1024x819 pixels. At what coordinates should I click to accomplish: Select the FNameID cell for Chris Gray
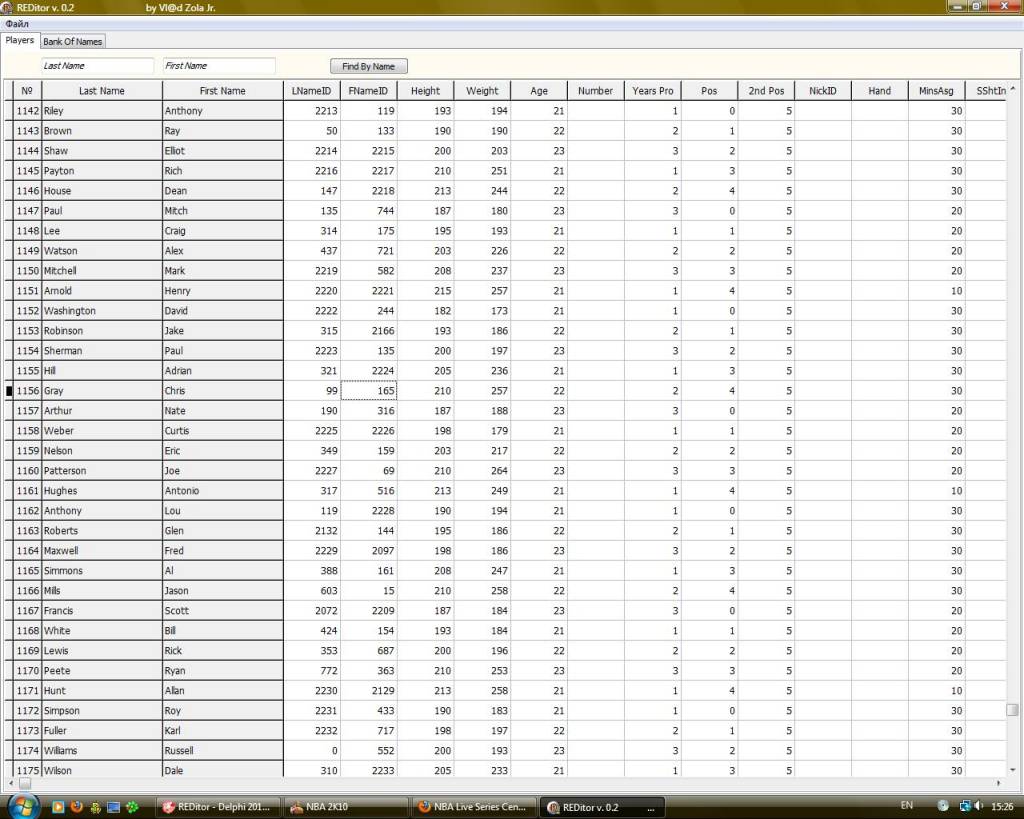coord(369,391)
